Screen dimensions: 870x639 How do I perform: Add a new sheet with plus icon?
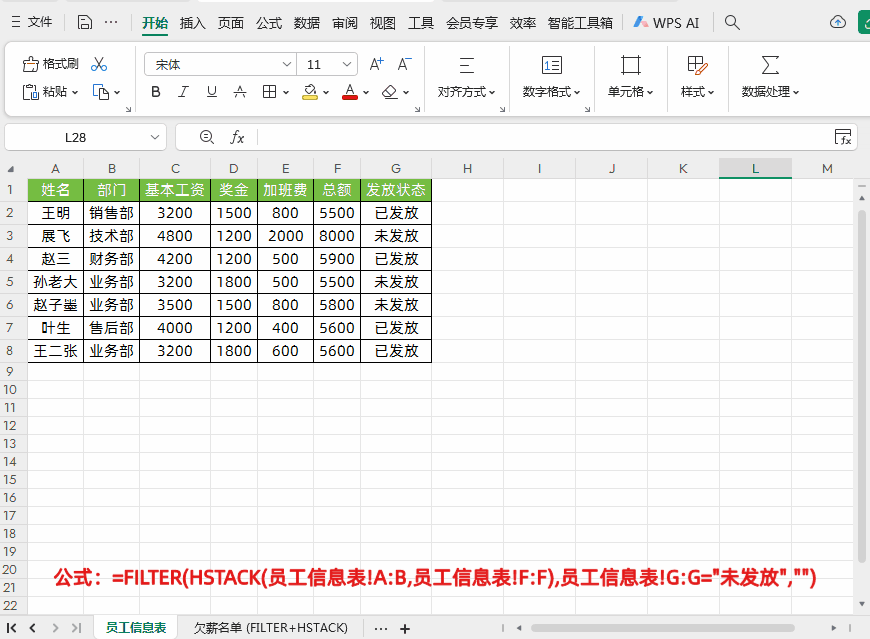[405, 628]
